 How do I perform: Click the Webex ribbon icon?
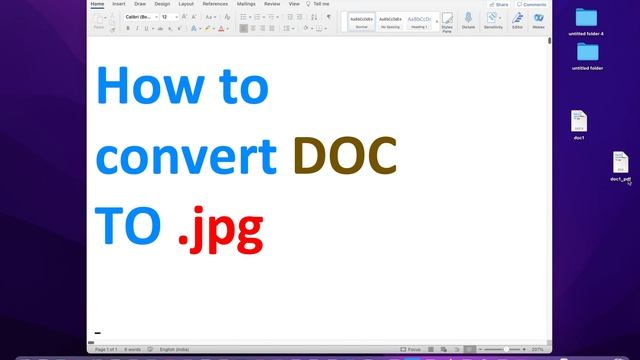(x=538, y=20)
